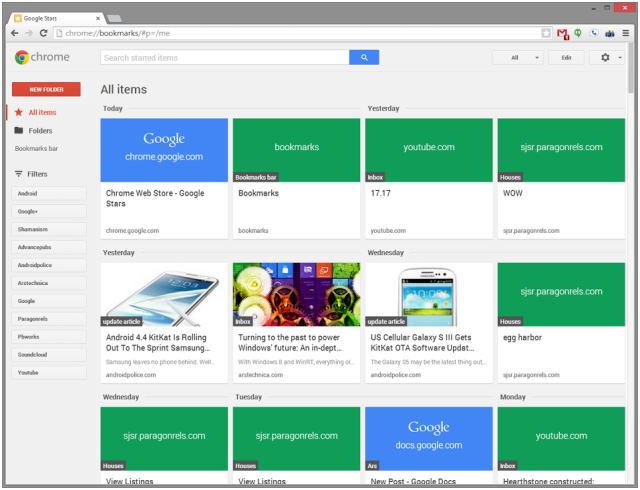
Task: Click the browser forward arrow
Action: coord(29,33)
